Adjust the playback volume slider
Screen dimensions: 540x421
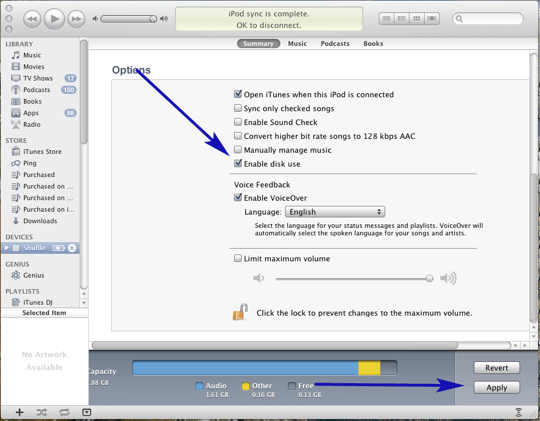coord(129,19)
